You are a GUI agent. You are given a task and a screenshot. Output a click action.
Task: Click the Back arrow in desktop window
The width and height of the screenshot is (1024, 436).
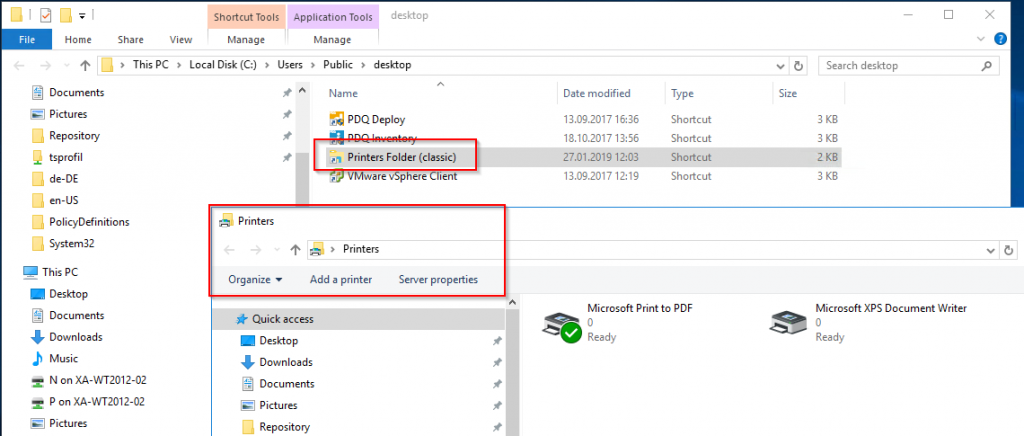[20, 65]
